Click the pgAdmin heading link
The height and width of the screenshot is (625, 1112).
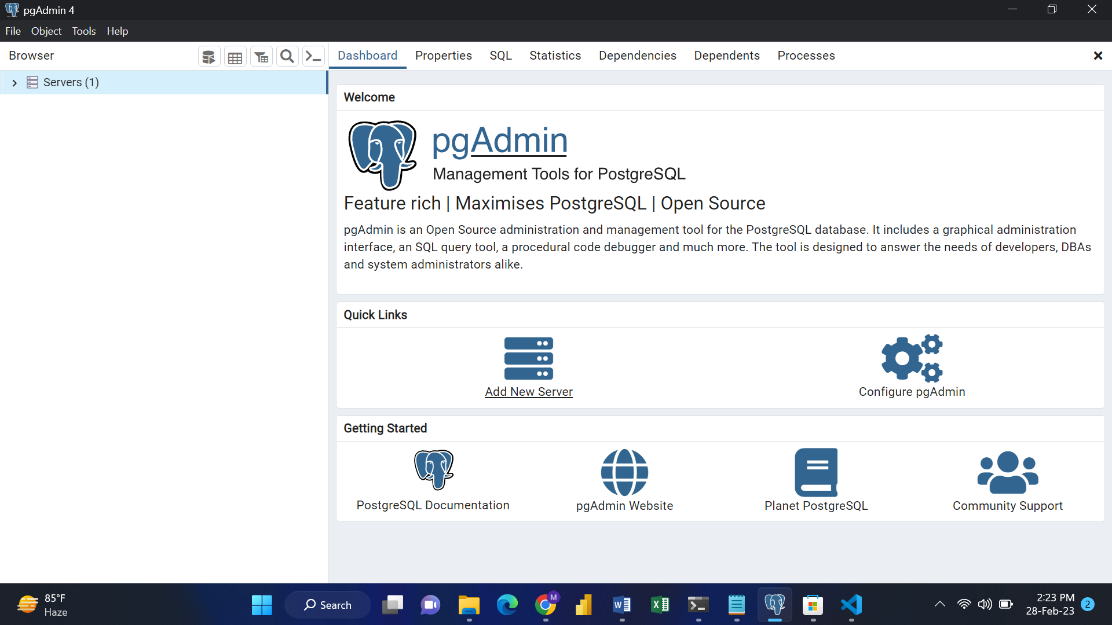(x=500, y=140)
